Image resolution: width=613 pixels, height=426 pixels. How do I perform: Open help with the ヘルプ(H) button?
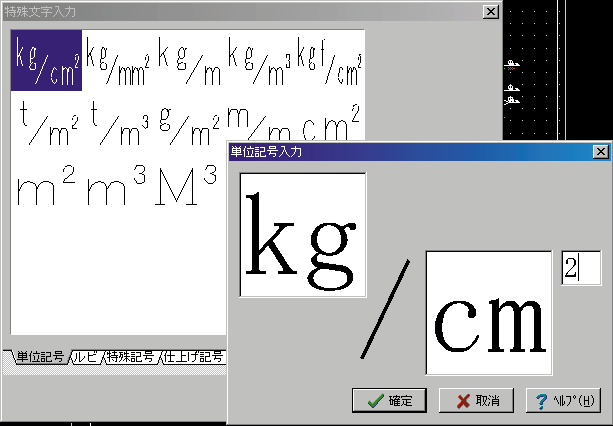[563, 400]
